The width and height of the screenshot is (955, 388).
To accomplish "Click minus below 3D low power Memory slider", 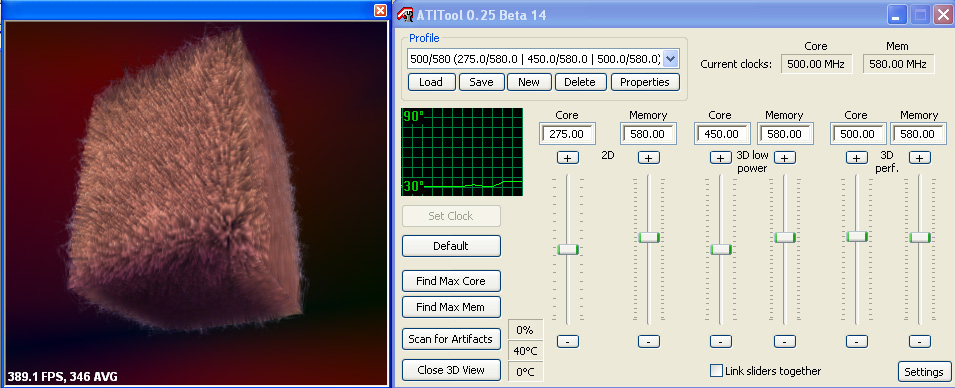I will (784, 341).
